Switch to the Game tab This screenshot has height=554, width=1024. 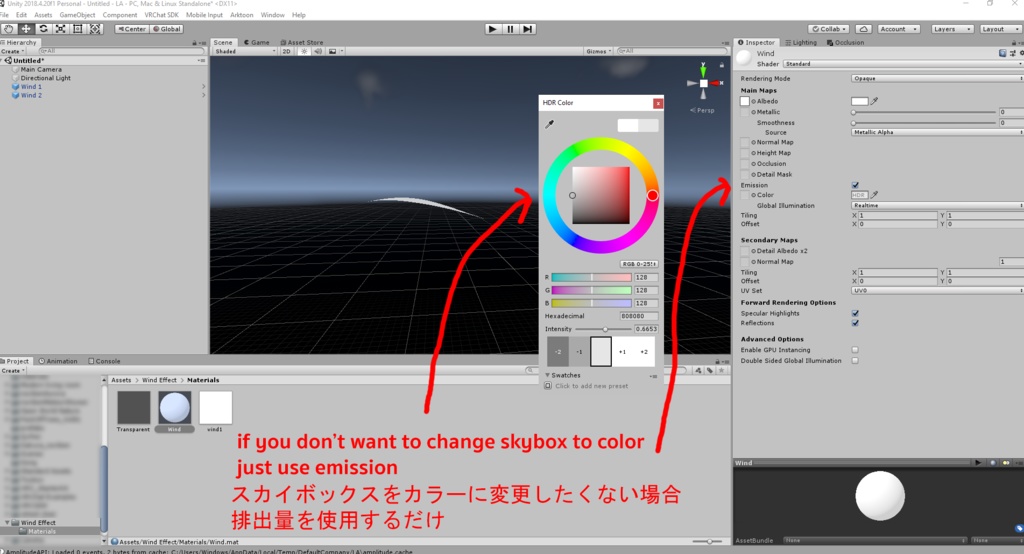256,42
